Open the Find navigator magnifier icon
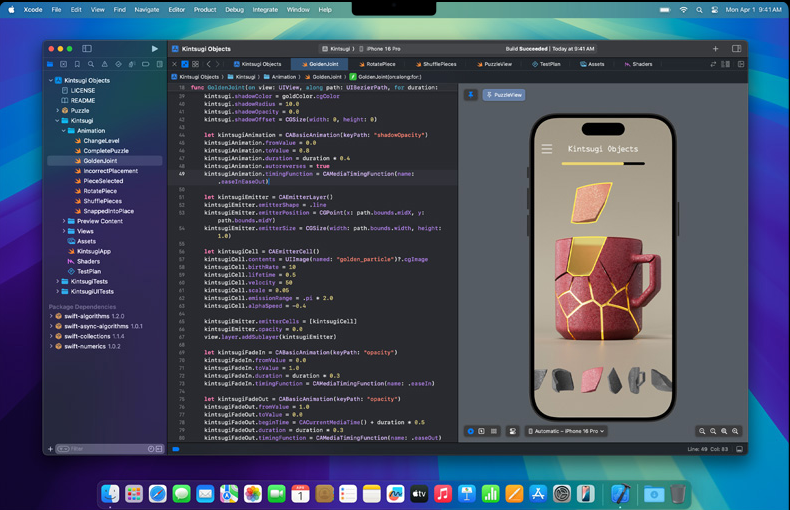 pyautogui.click(x=91, y=65)
